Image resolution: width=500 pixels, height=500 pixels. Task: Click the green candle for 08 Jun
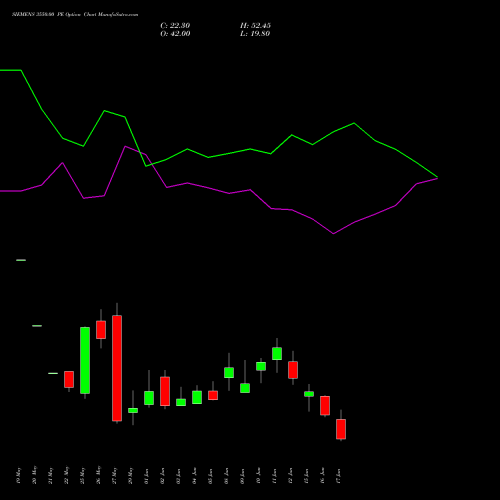[x=229, y=373]
